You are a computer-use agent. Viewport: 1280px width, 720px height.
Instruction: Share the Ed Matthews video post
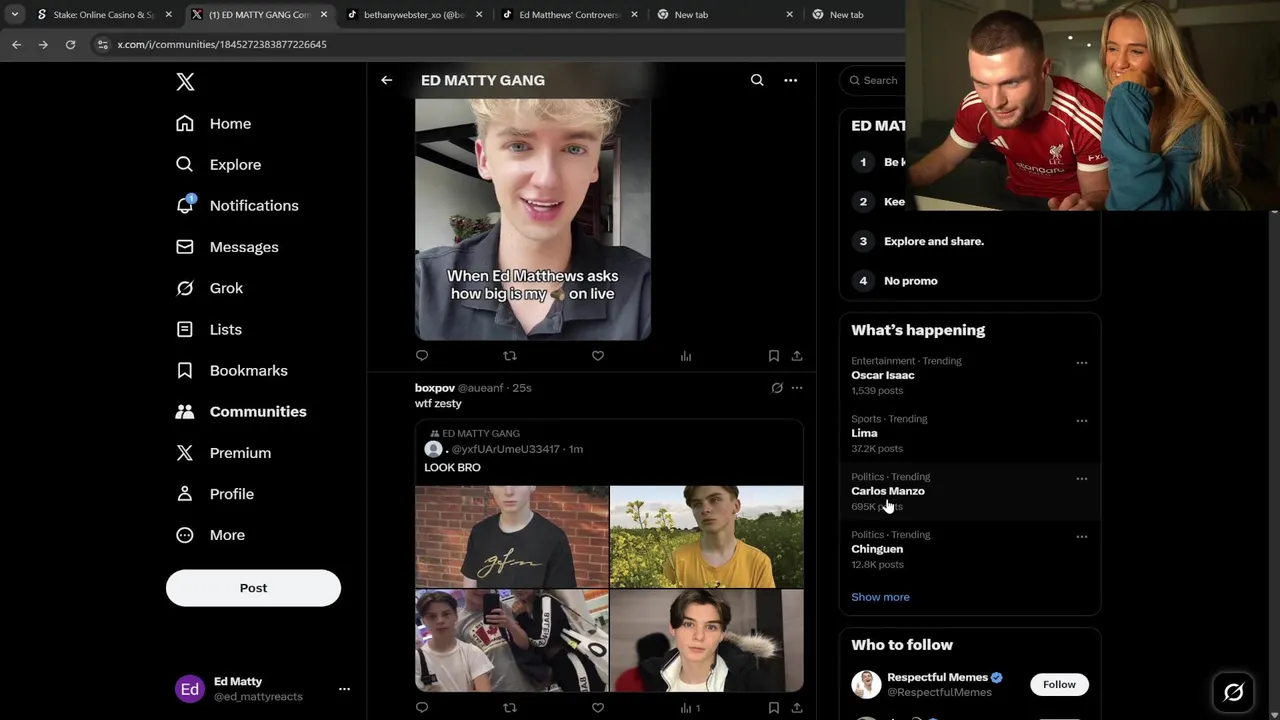[797, 355]
